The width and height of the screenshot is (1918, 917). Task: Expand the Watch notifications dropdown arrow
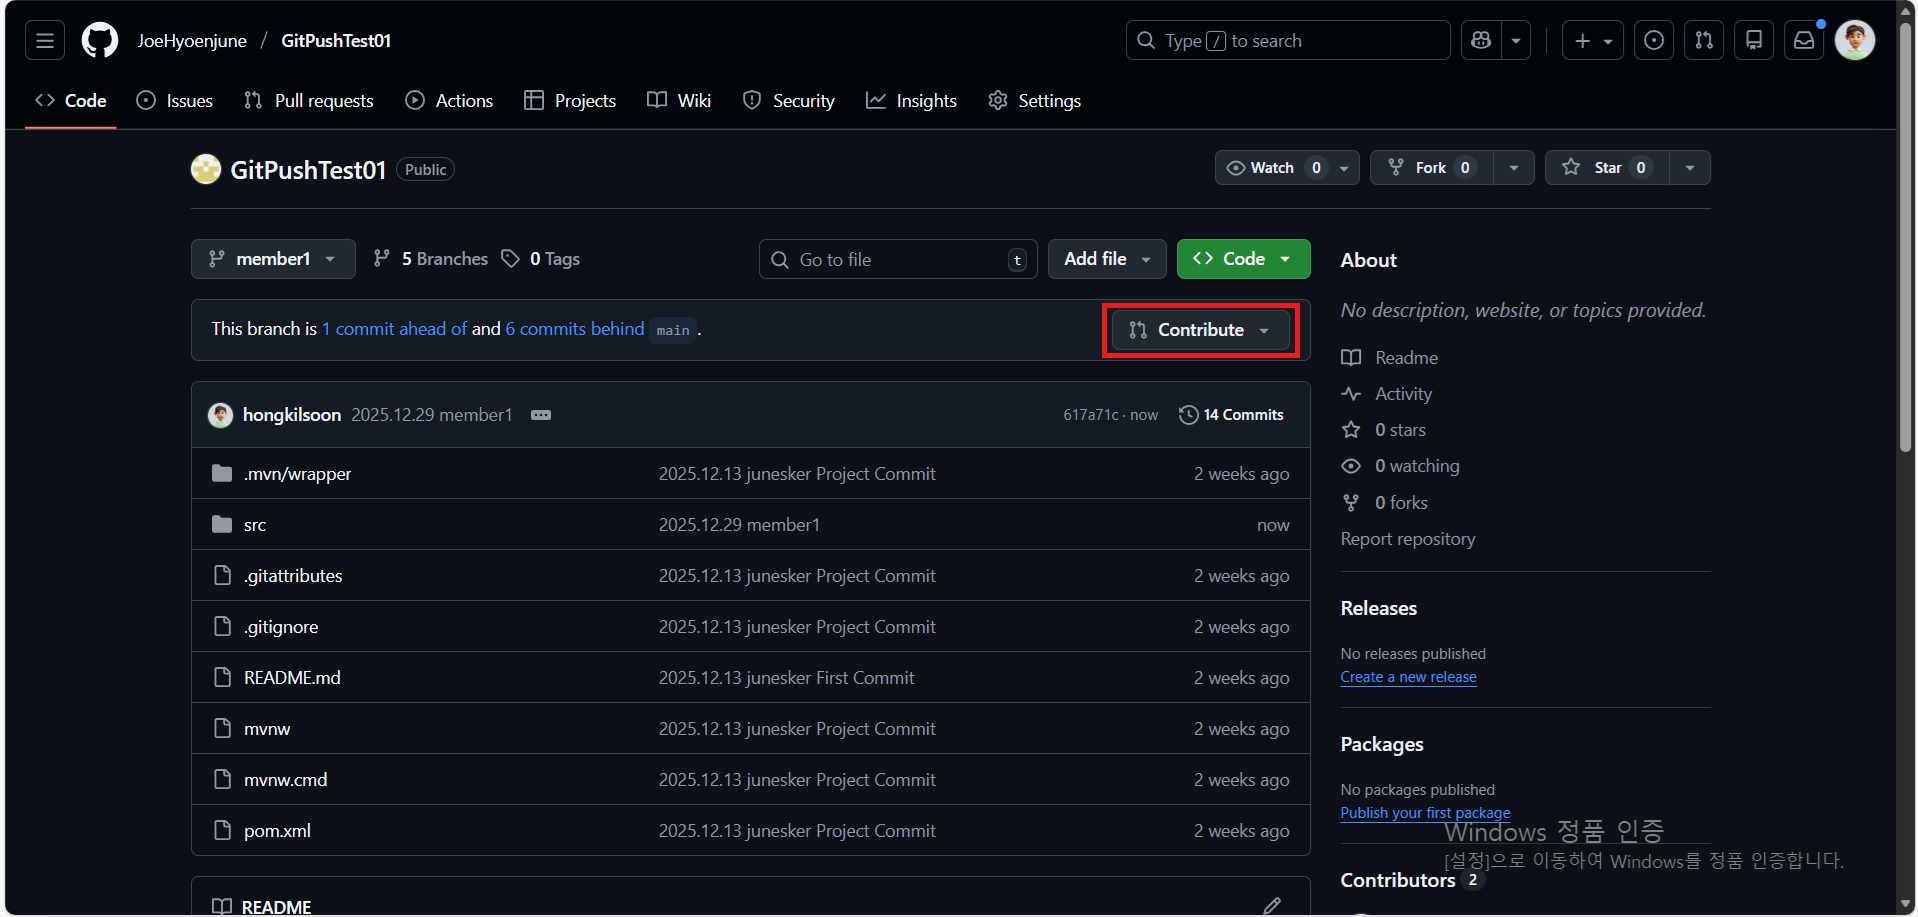point(1344,168)
